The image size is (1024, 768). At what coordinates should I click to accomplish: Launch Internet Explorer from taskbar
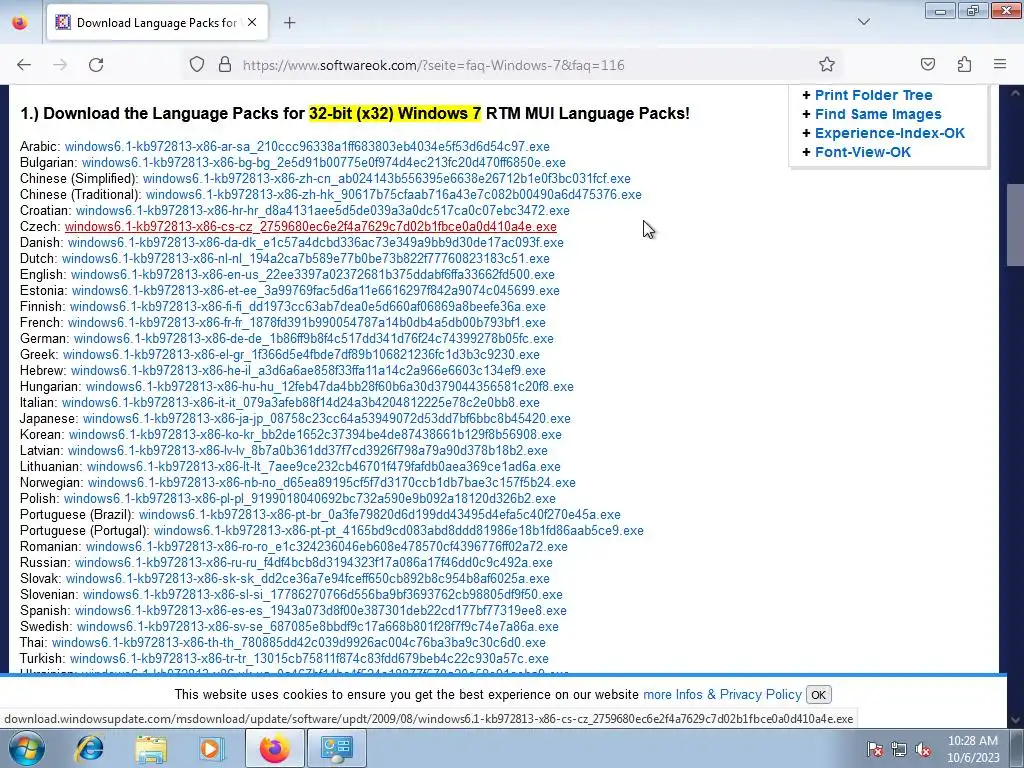[89, 748]
